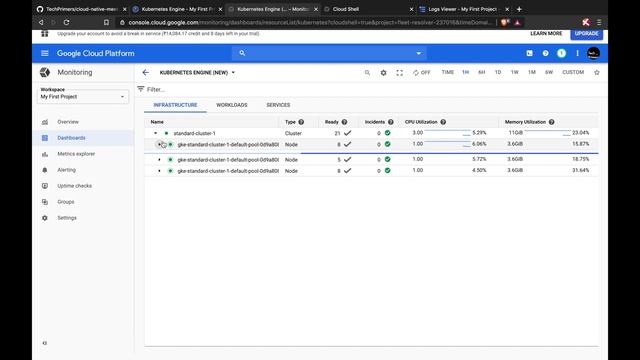Open the search bar dropdown arrow

click(418, 53)
